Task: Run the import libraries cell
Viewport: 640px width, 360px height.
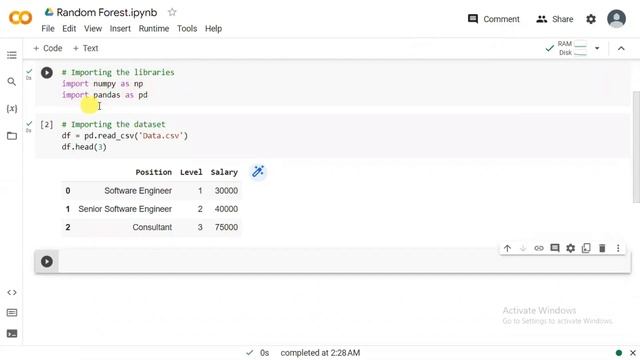Action: tap(47, 73)
